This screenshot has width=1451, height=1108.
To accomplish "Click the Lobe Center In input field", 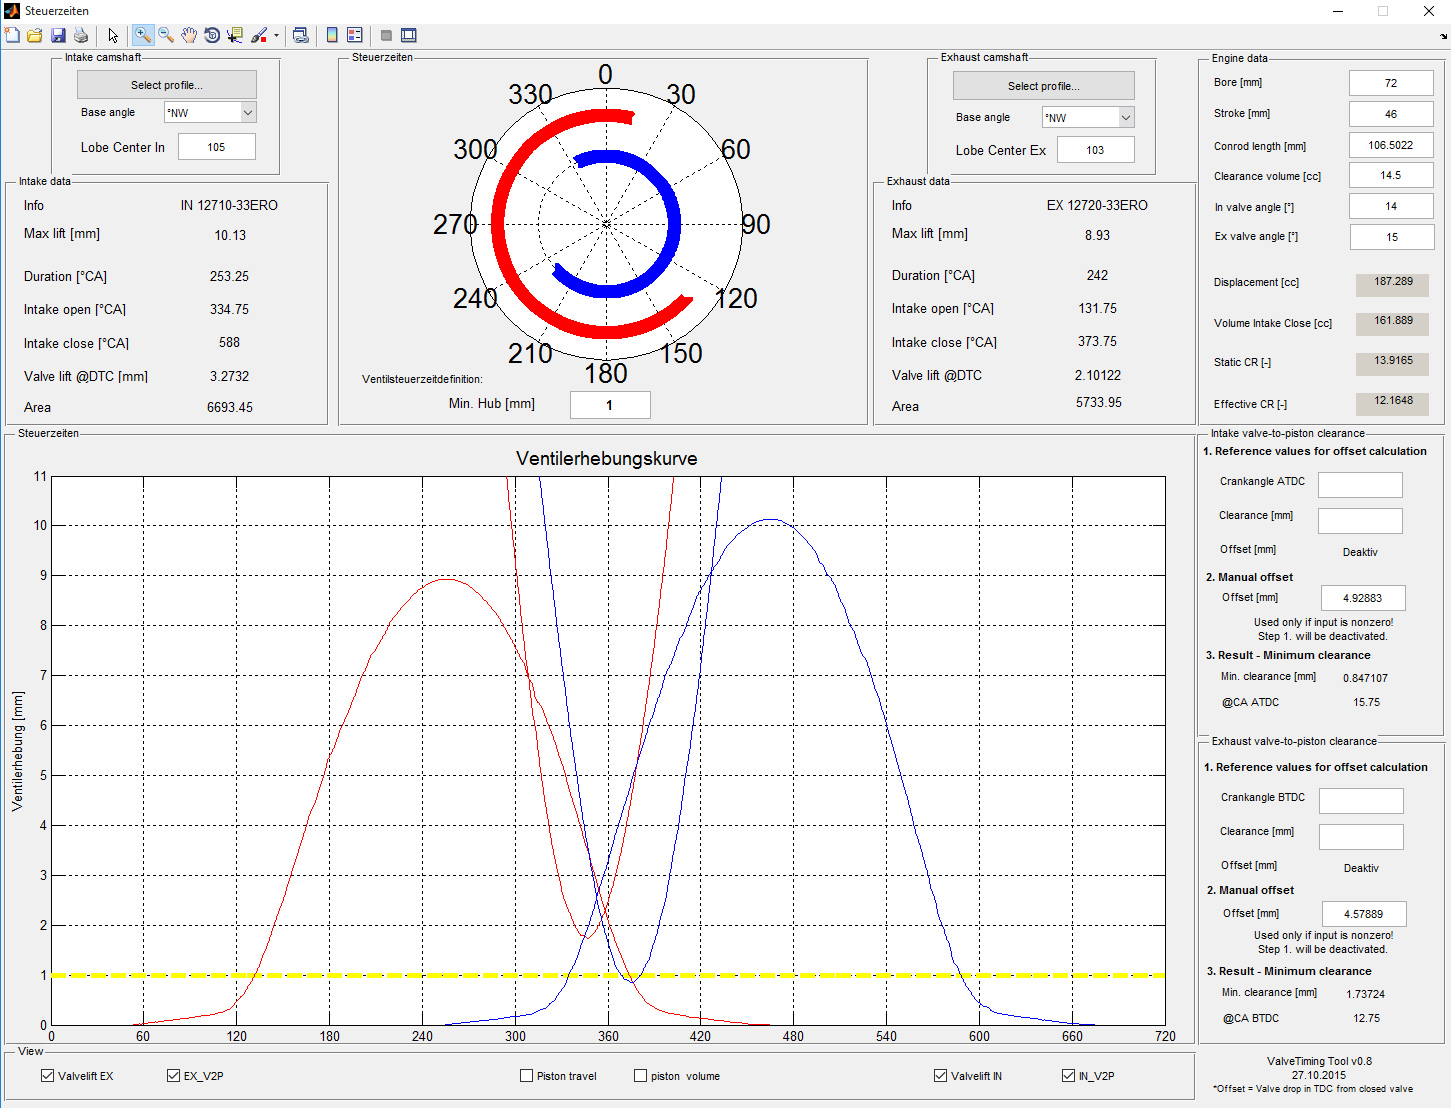I will pos(216,147).
